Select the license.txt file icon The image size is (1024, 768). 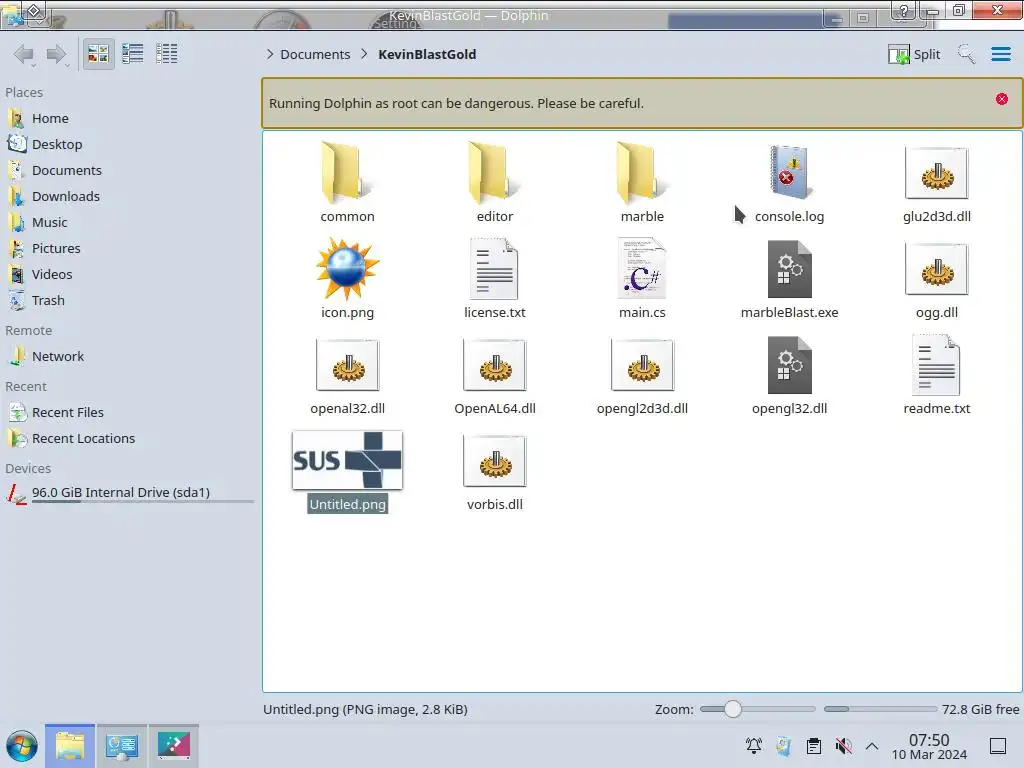(494, 269)
